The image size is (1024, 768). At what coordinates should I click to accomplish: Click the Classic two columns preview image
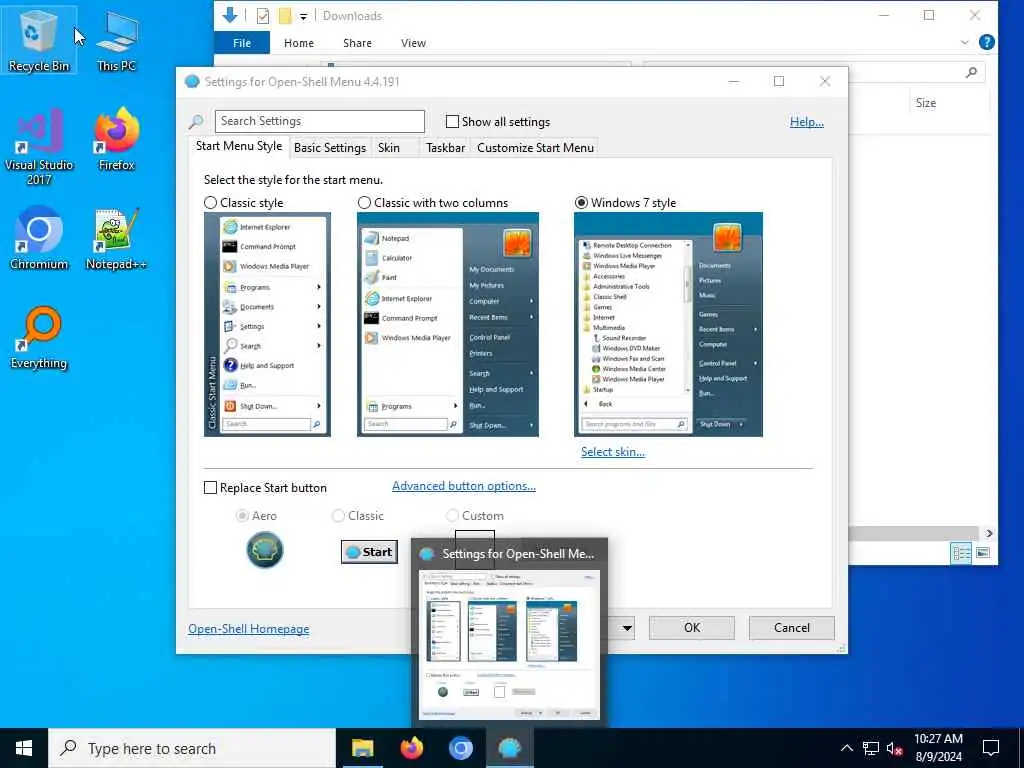pos(448,325)
